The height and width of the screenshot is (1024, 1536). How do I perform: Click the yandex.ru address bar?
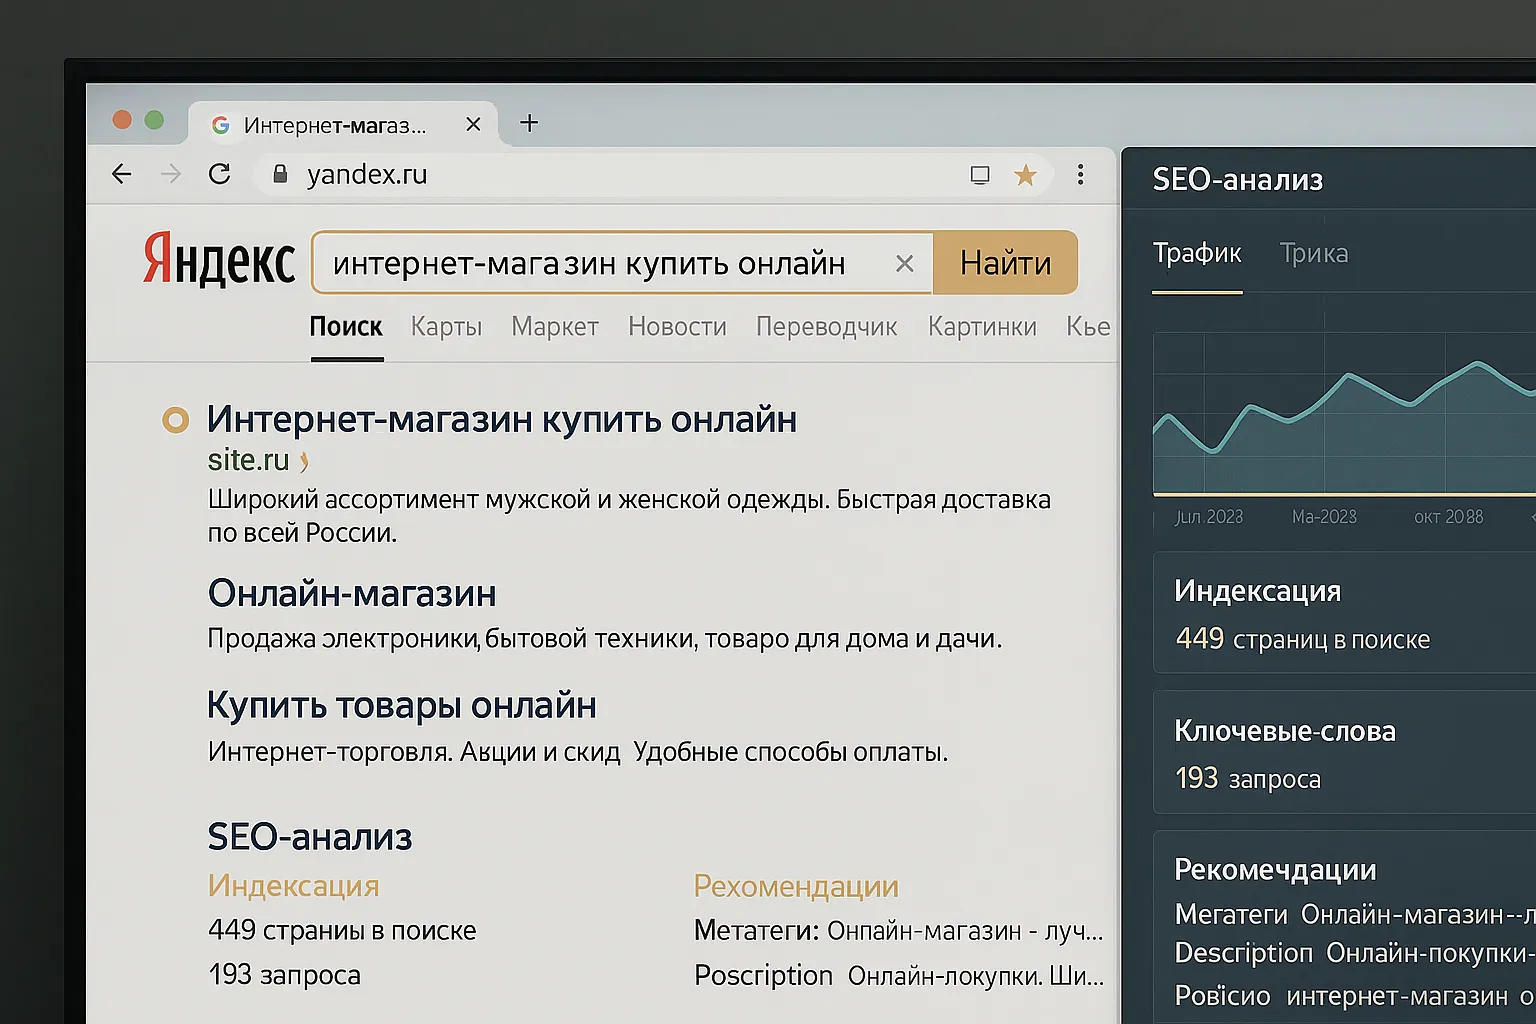(652, 175)
